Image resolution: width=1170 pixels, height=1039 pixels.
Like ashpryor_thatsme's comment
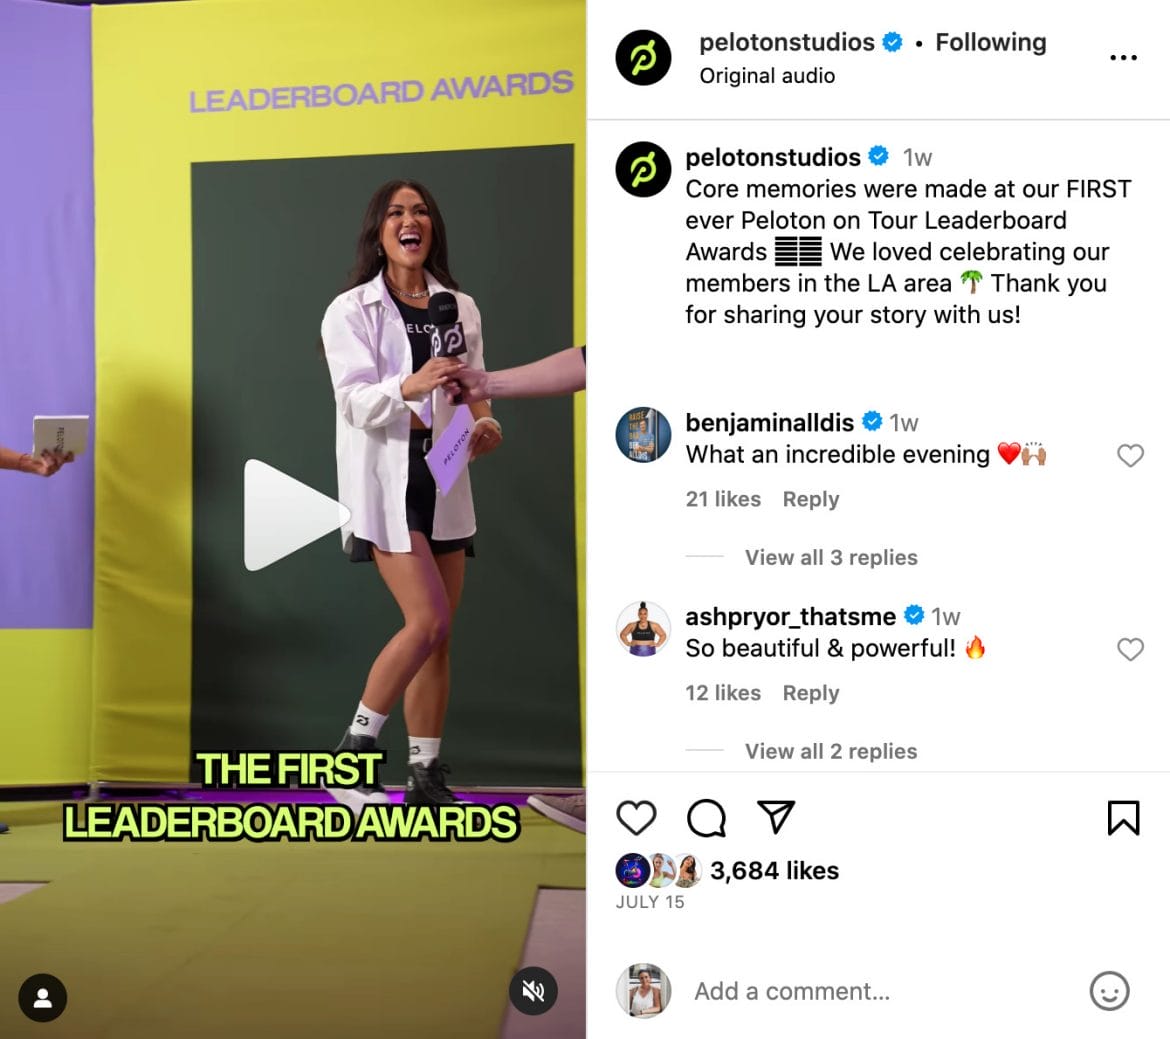[1130, 649]
